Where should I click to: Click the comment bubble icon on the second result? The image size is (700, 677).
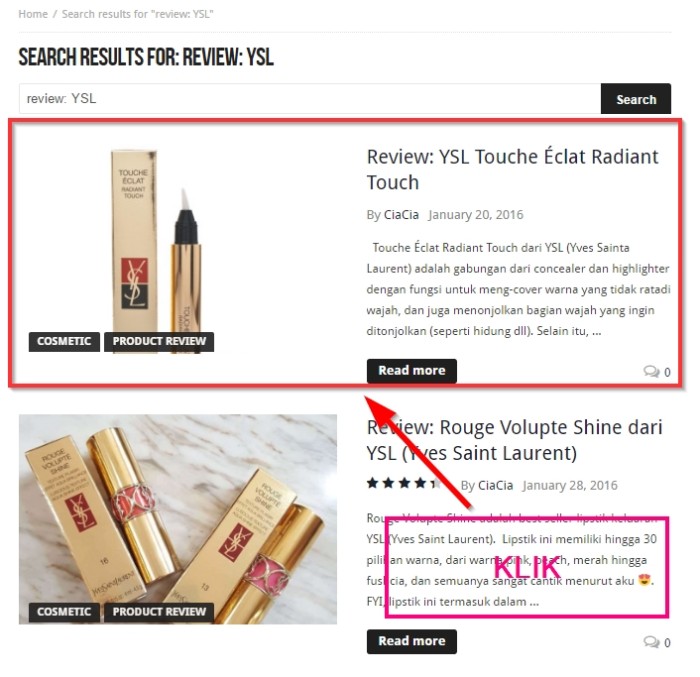click(x=651, y=642)
